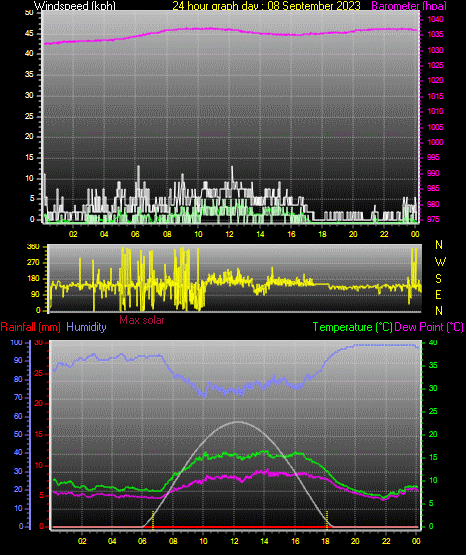The height and width of the screenshot is (555, 466).
Task: Click the yellow sunrise marker on bottom graph
Action: [x=153, y=520]
